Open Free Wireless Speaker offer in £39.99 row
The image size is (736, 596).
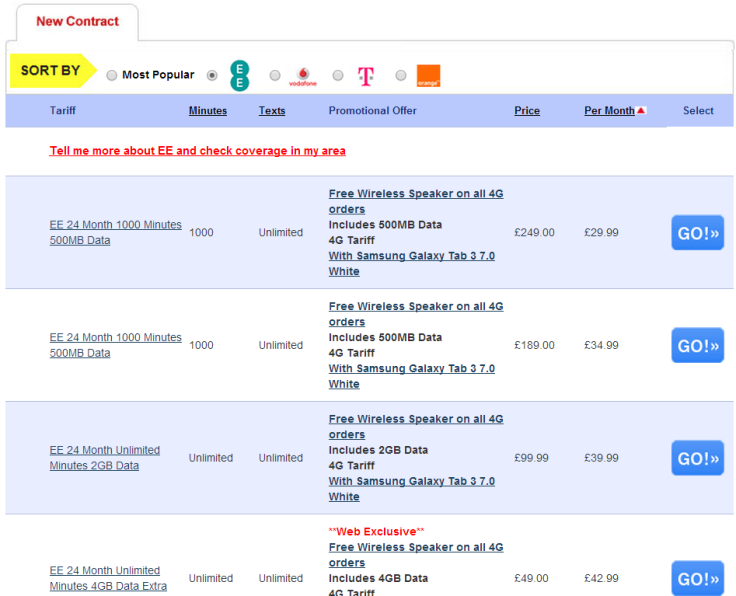[x=416, y=427]
